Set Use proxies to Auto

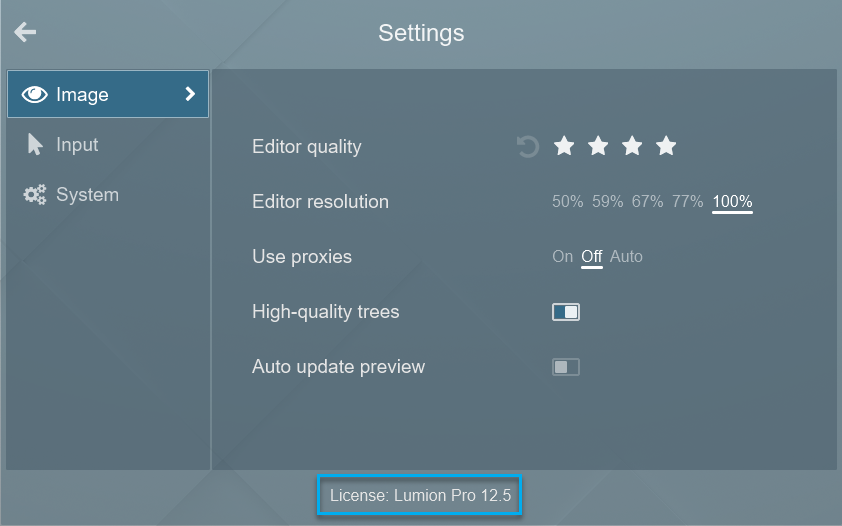(x=626, y=257)
